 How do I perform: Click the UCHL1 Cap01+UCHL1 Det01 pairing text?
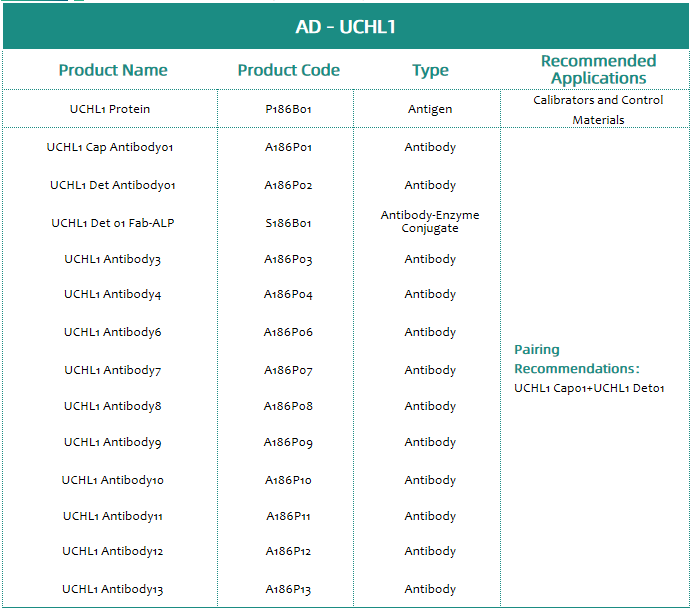pos(589,388)
